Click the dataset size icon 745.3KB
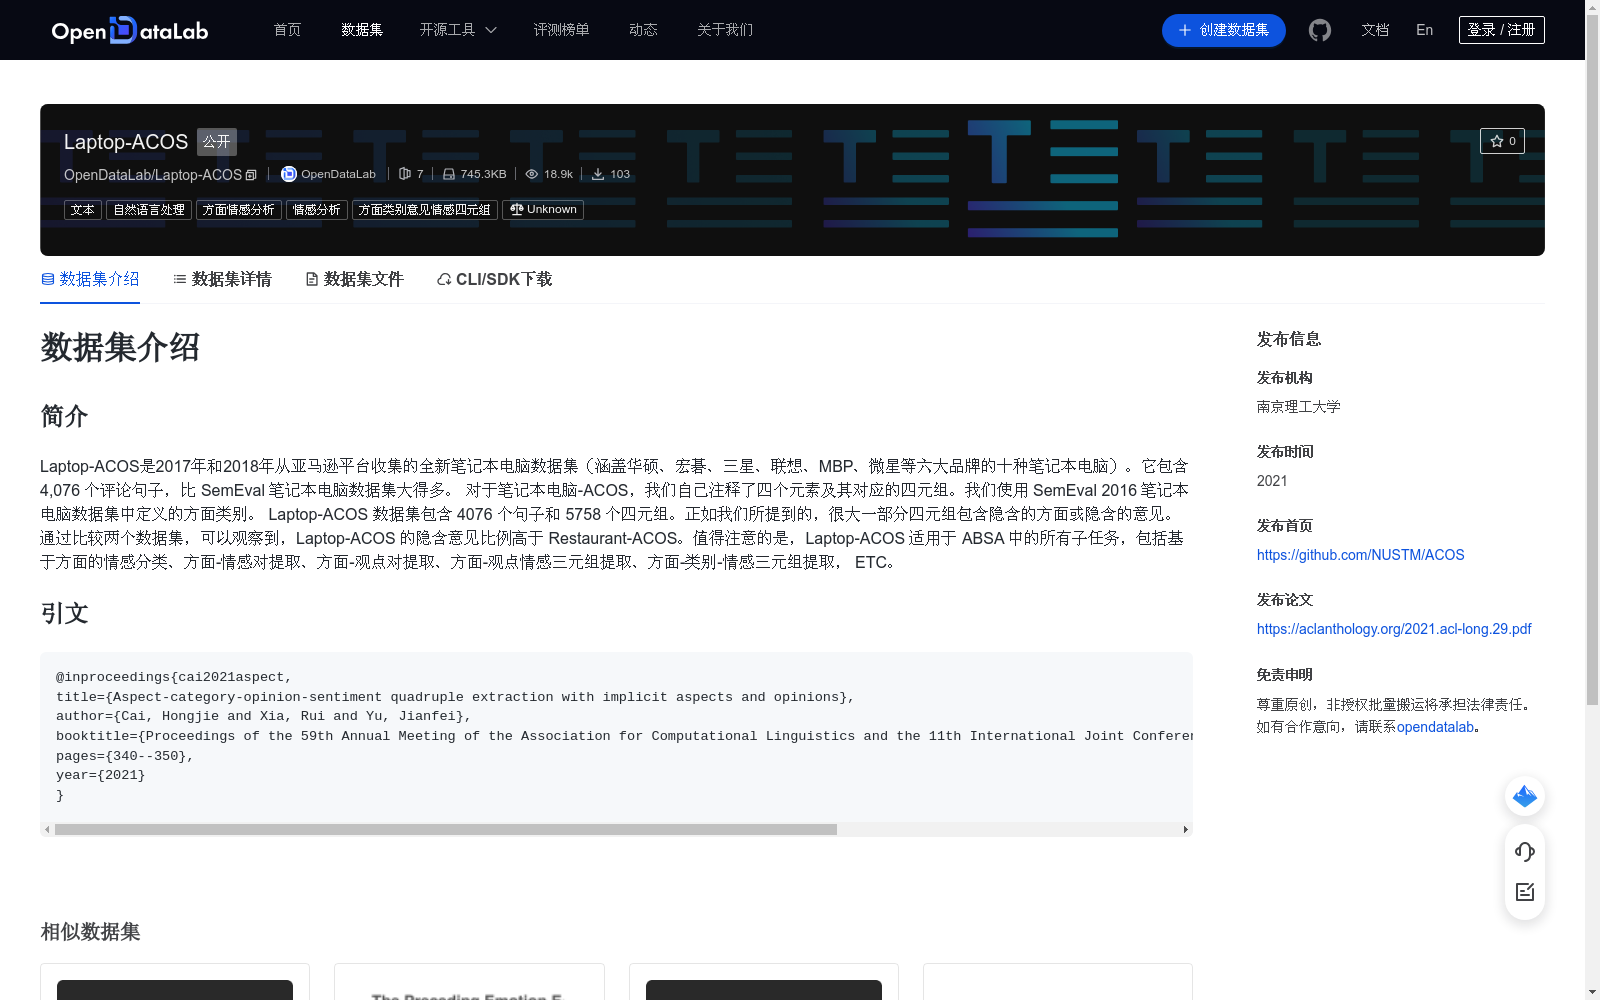The height and width of the screenshot is (1000, 1600). click(449, 174)
